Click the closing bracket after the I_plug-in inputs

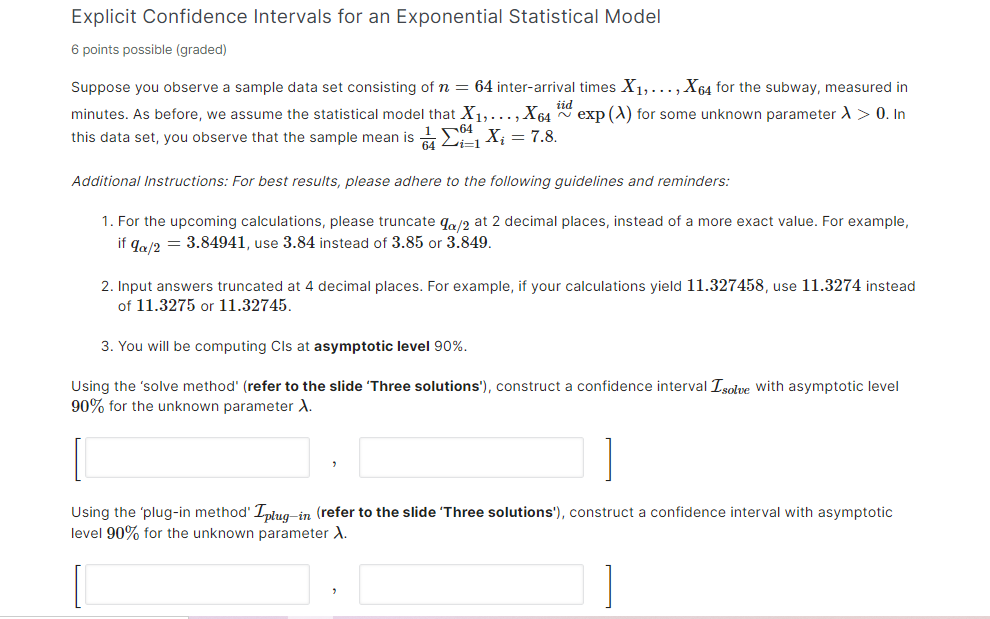608,584
